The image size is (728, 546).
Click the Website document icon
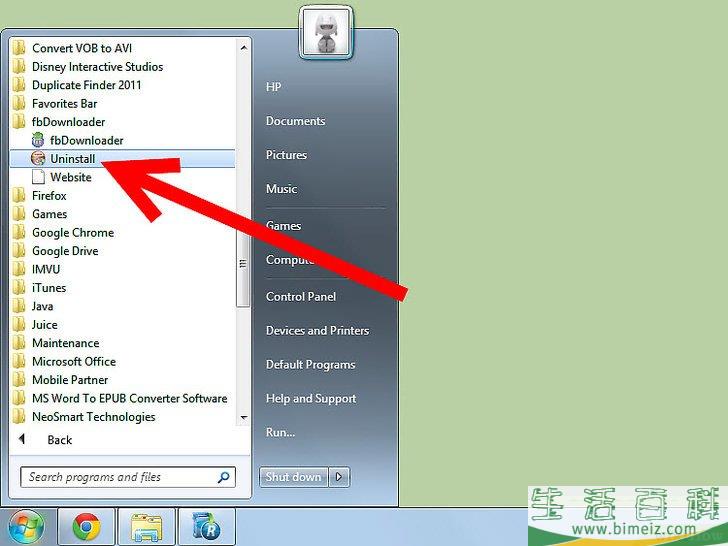(38, 177)
